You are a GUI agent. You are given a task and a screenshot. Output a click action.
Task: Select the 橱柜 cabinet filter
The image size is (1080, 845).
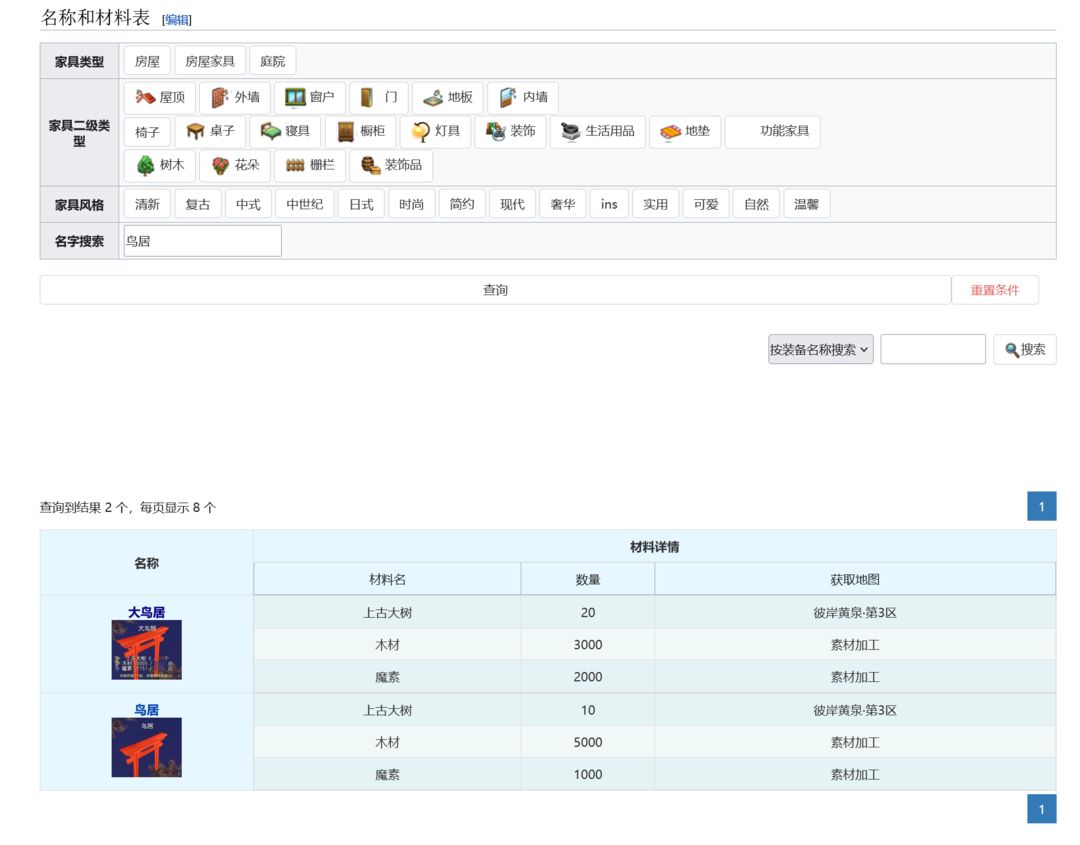tap(360, 131)
